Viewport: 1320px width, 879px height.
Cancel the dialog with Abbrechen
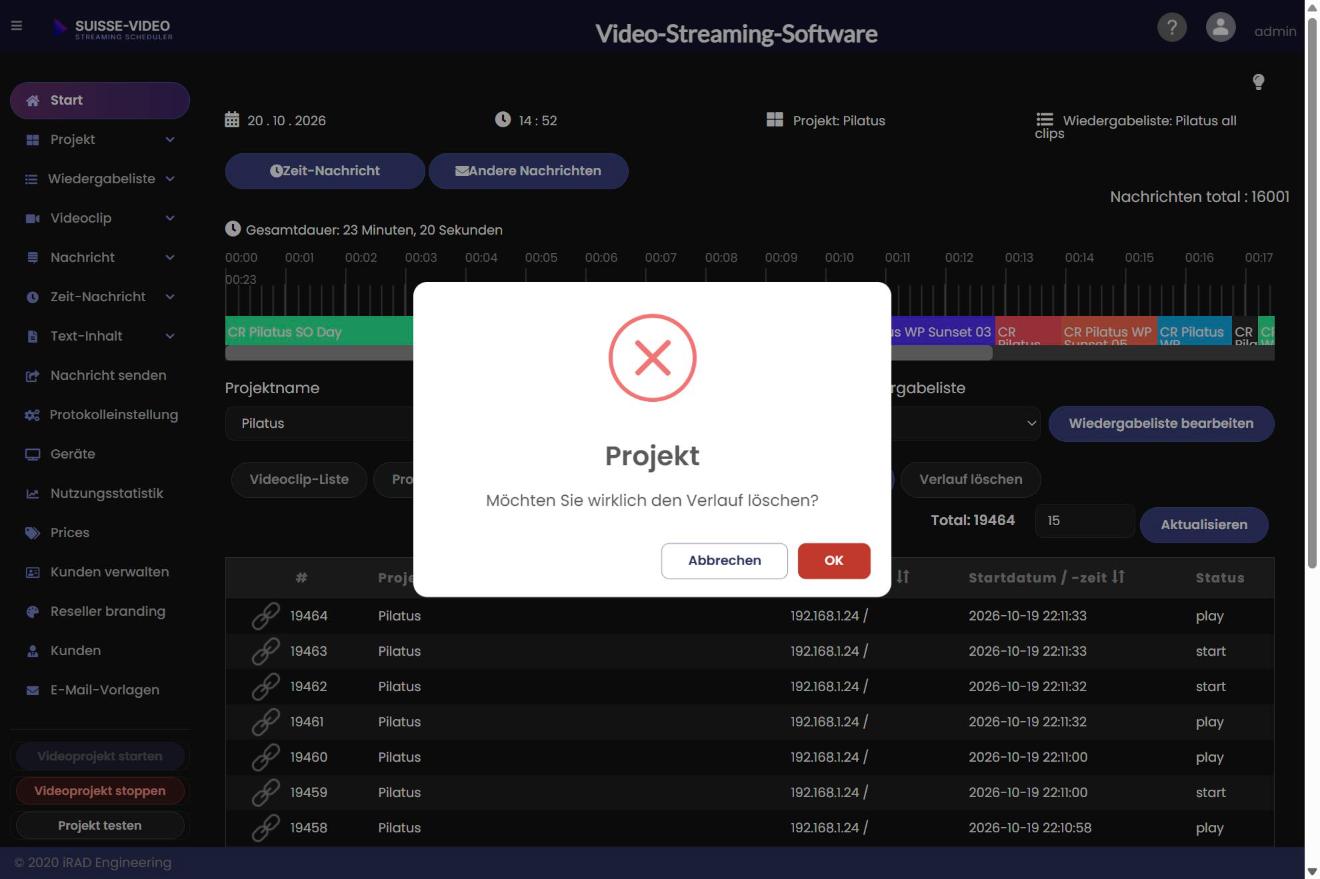[x=724, y=560]
